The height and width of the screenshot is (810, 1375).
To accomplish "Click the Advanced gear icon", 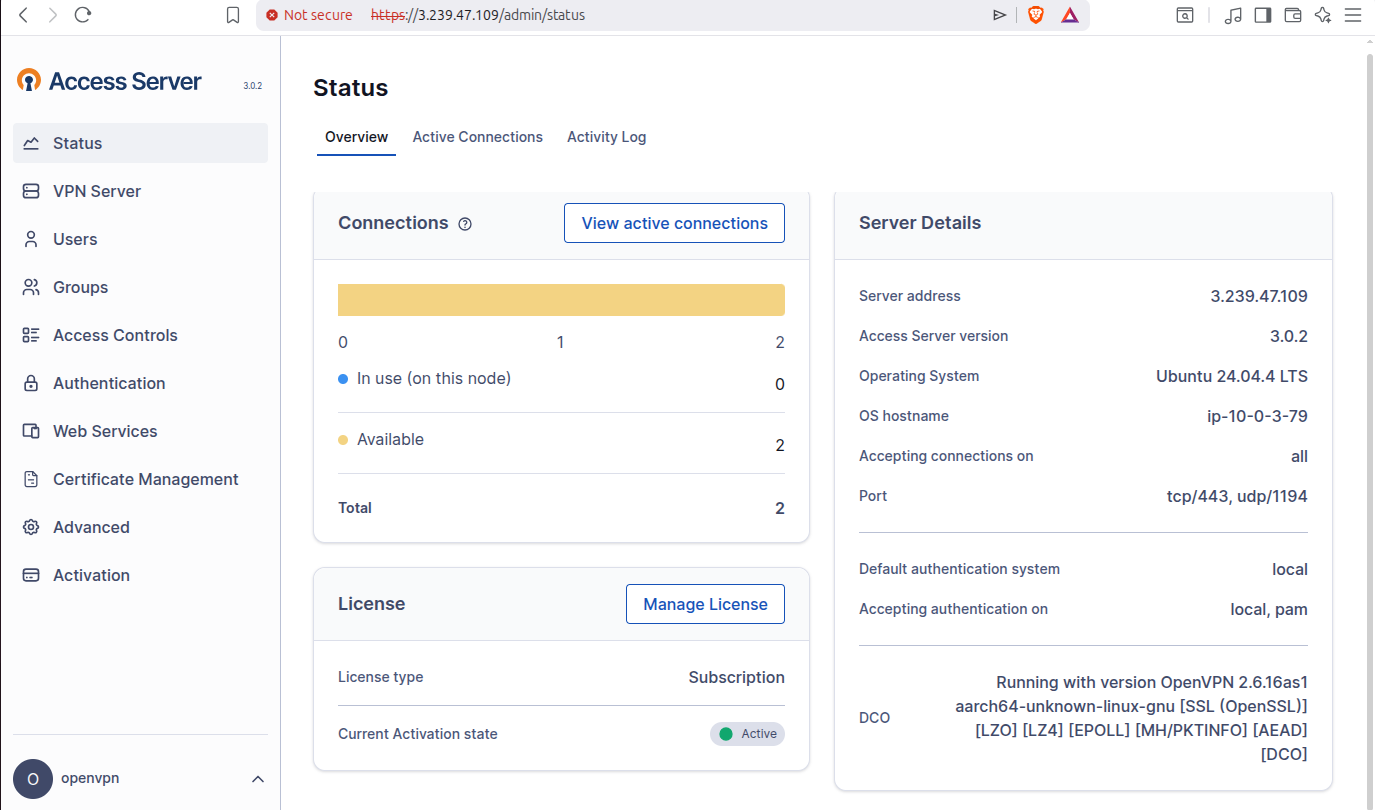I will [x=31, y=527].
